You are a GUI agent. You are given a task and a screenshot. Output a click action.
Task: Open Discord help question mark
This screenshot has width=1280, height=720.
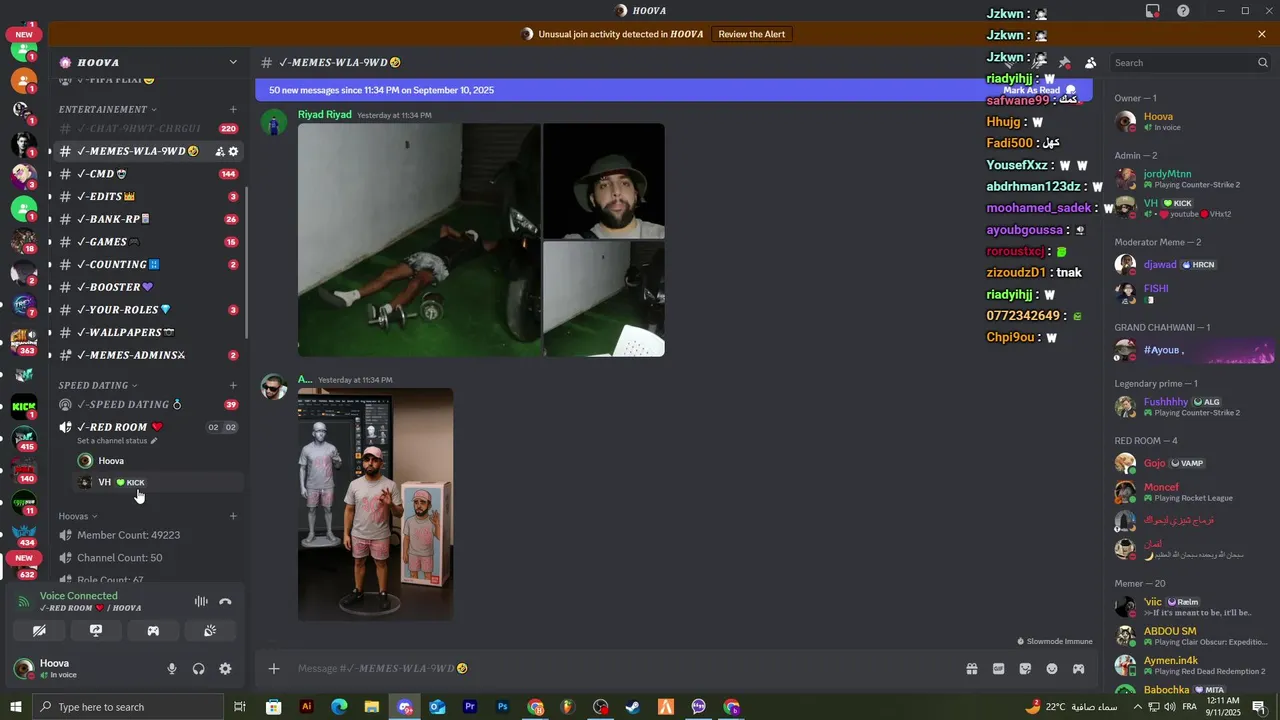pyautogui.click(x=1183, y=11)
